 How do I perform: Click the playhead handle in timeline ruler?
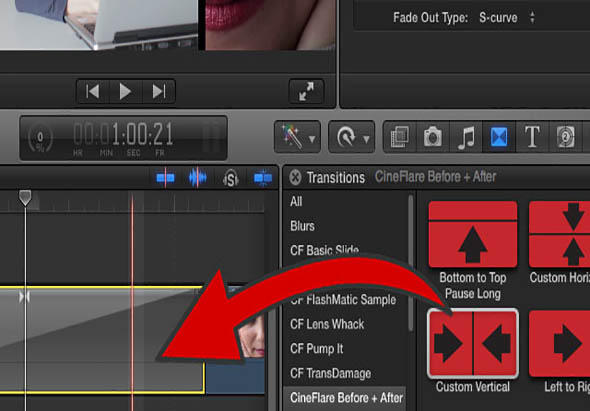(x=25, y=198)
